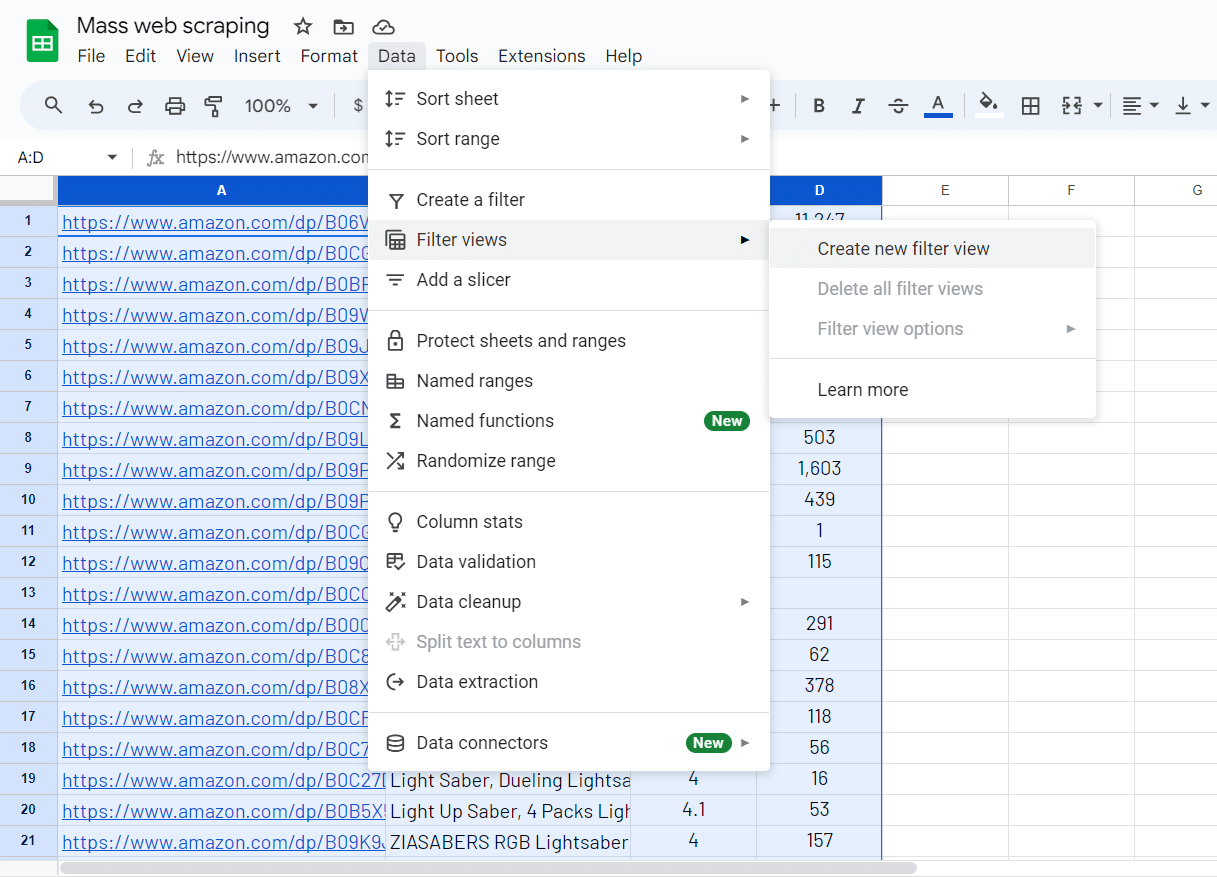The width and height of the screenshot is (1217, 877).
Task: Star this spreadsheet document
Action: click(303, 27)
